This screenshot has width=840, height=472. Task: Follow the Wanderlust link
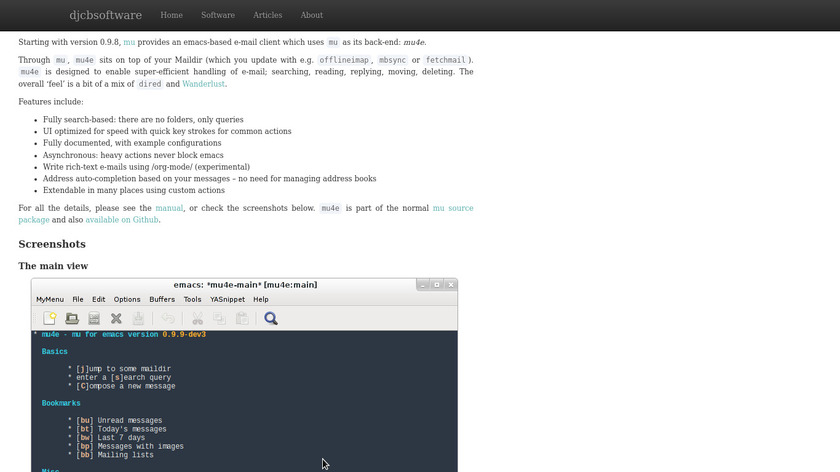click(x=203, y=84)
